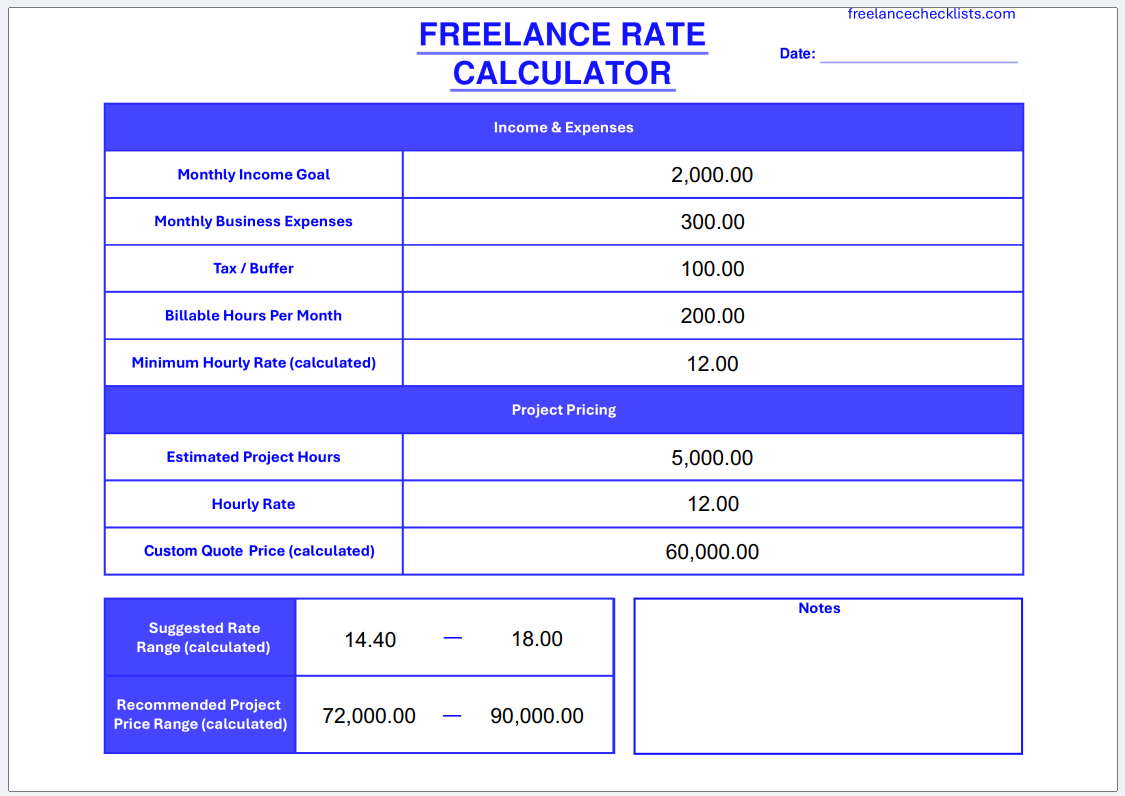Select the lower suggested rate 14.40
This screenshot has width=1125, height=796.
click(370, 640)
